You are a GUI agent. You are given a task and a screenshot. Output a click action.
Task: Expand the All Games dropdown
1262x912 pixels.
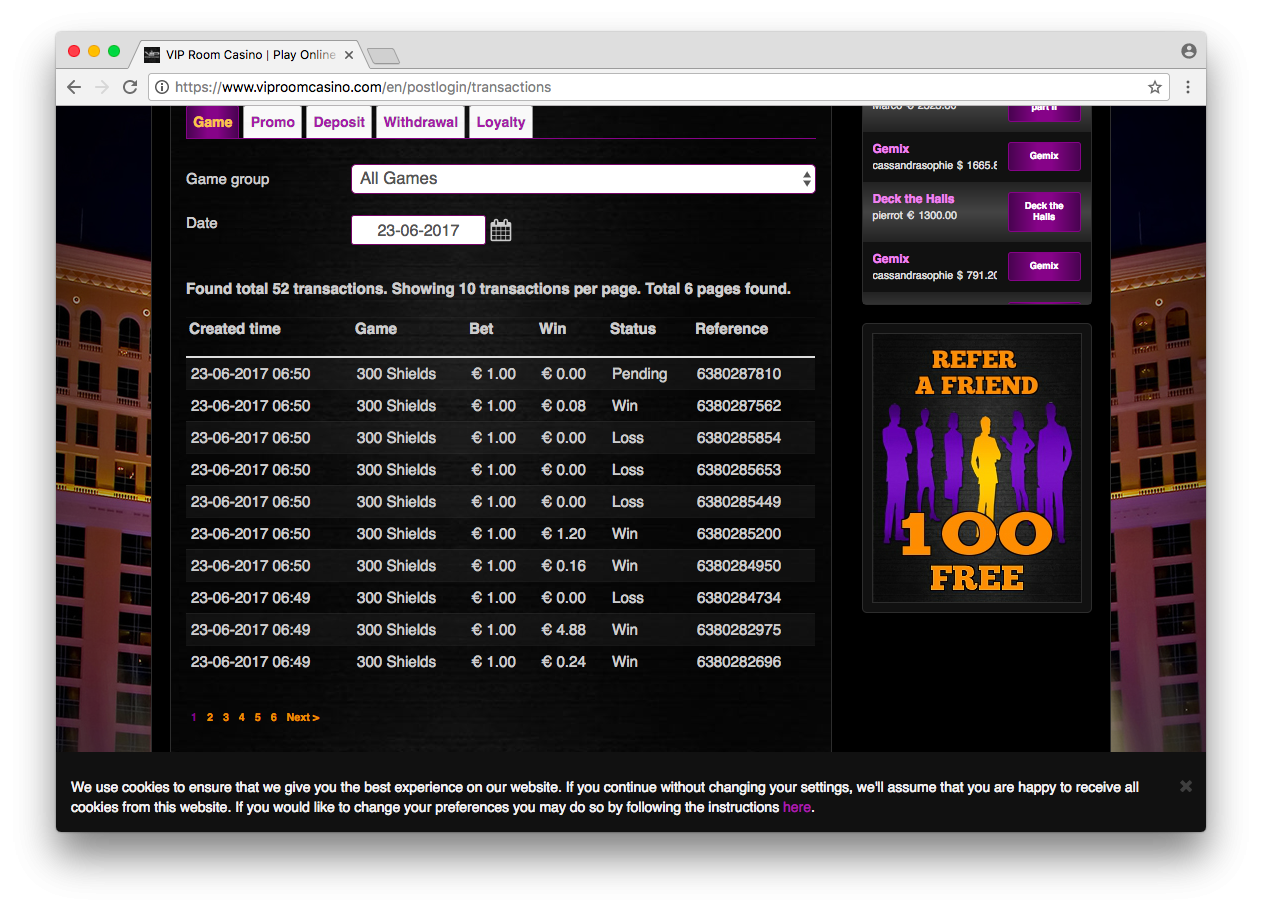[x=583, y=179]
